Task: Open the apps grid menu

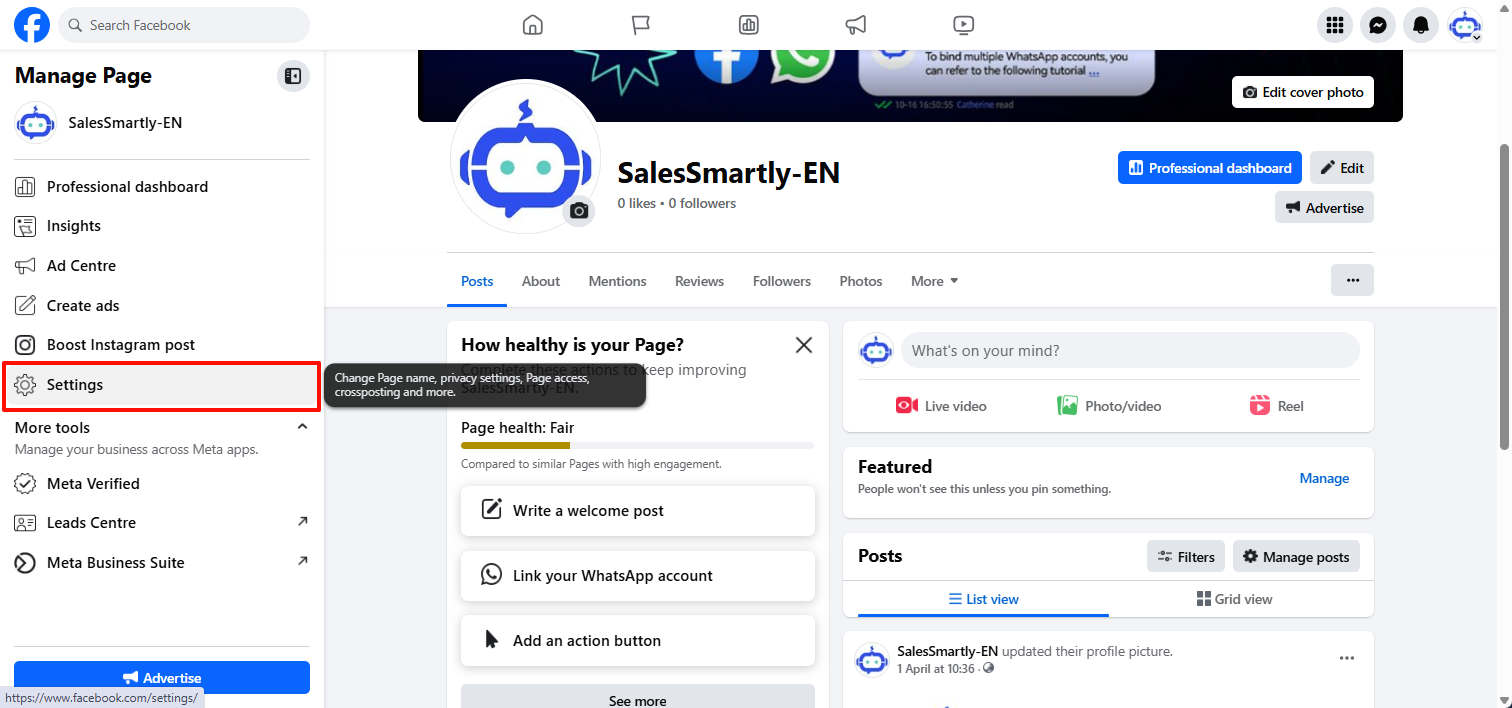Action: (x=1334, y=25)
